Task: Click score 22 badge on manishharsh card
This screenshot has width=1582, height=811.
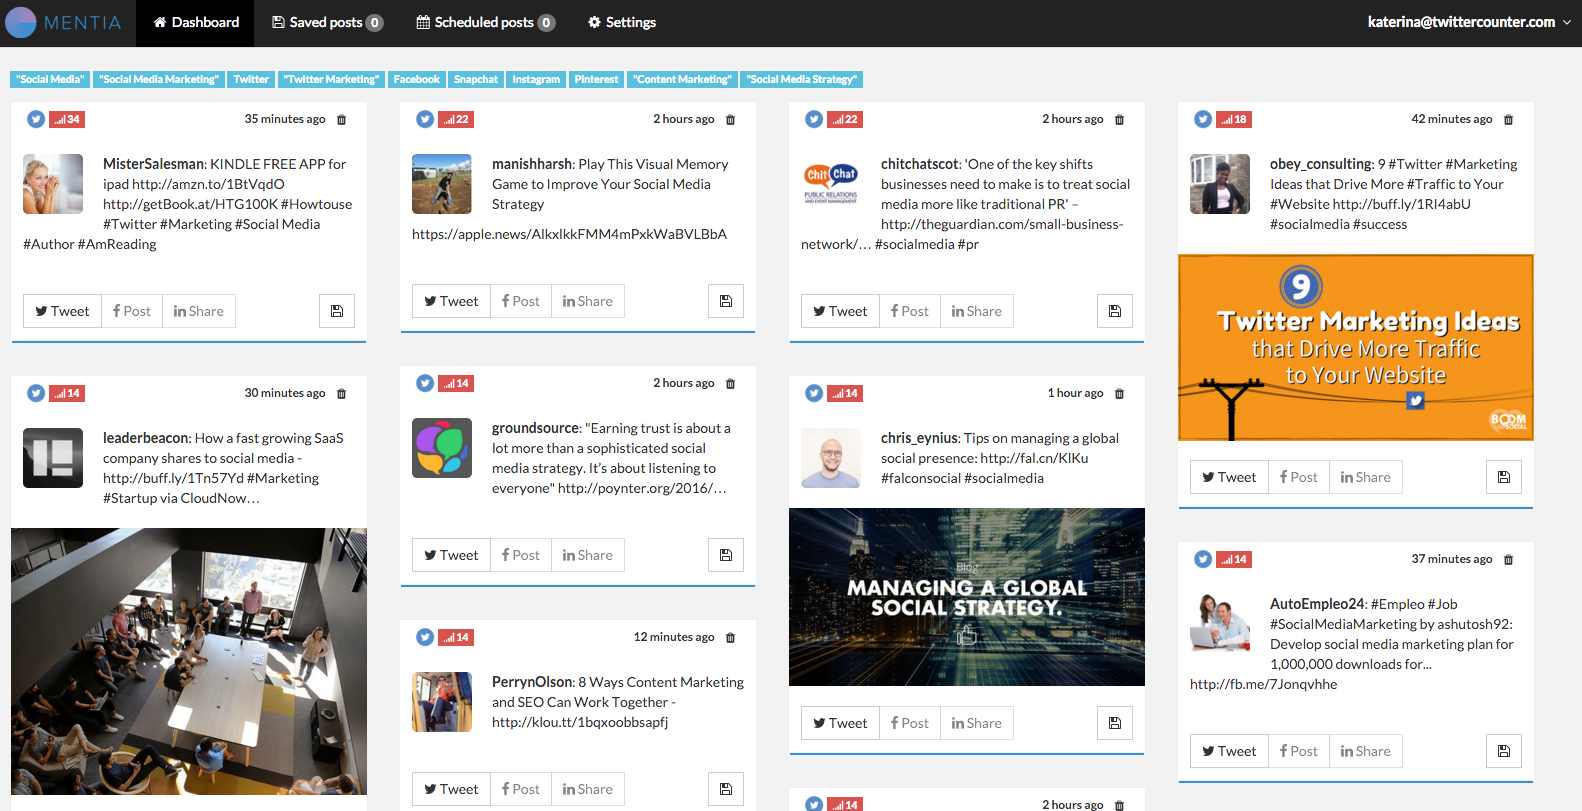Action: 456,119
